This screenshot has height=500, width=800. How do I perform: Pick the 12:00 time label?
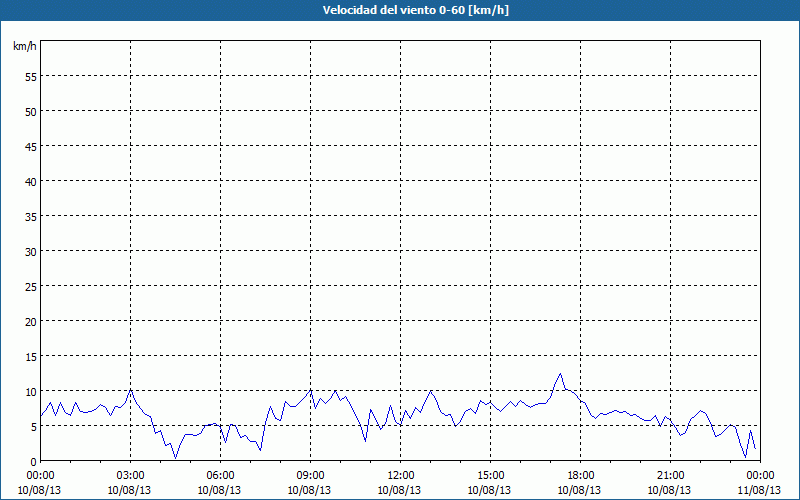(x=401, y=476)
